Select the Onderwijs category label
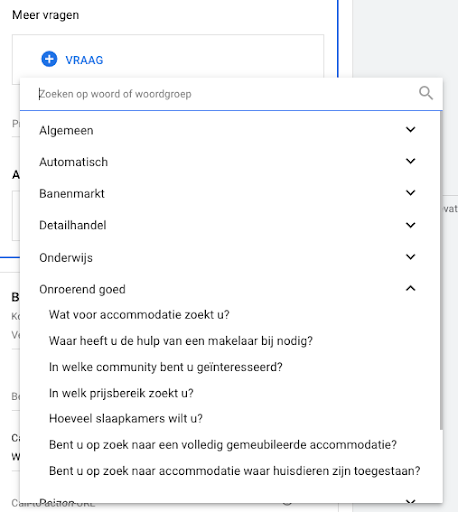458x512 pixels. click(66, 258)
